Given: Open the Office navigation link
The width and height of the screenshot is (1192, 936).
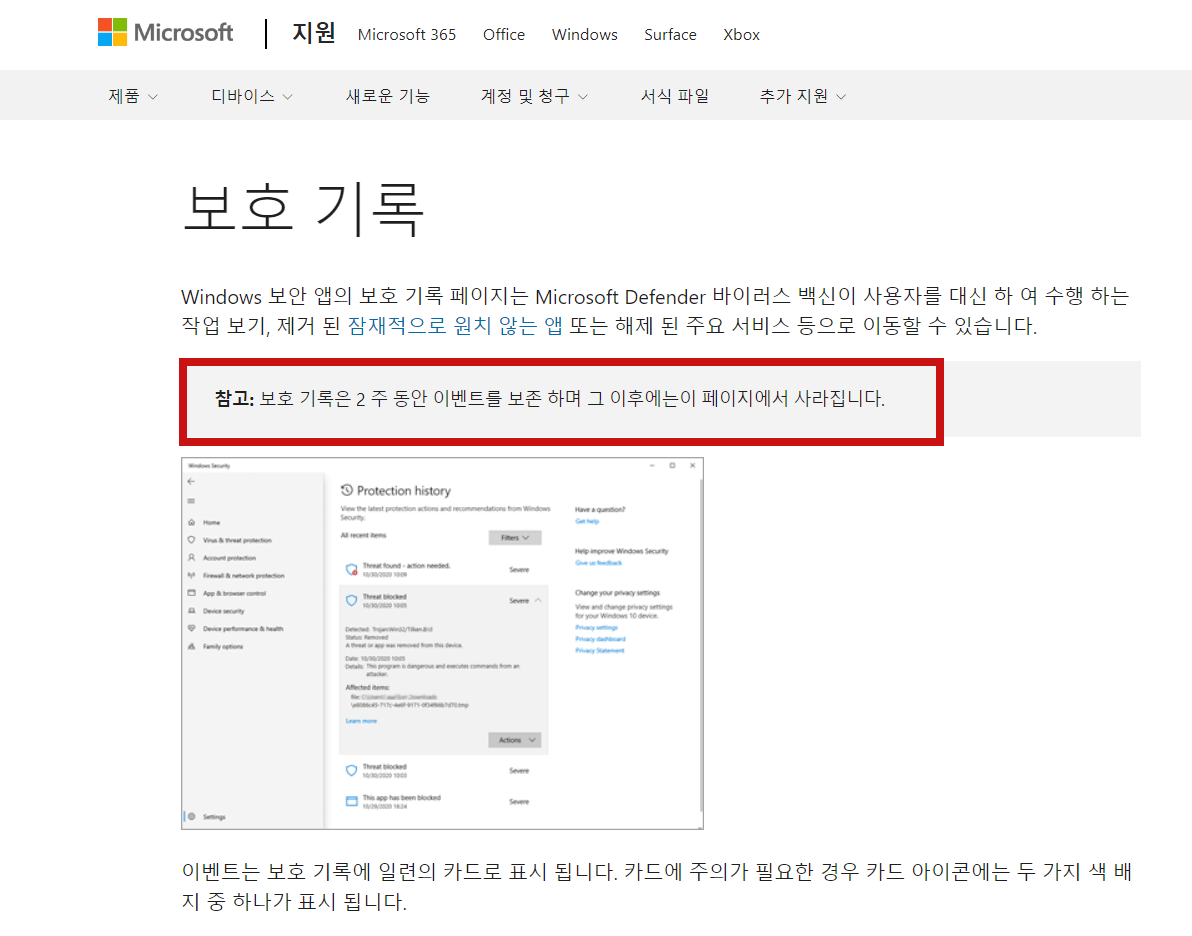Looking at the screenshot, I should 504,35.
